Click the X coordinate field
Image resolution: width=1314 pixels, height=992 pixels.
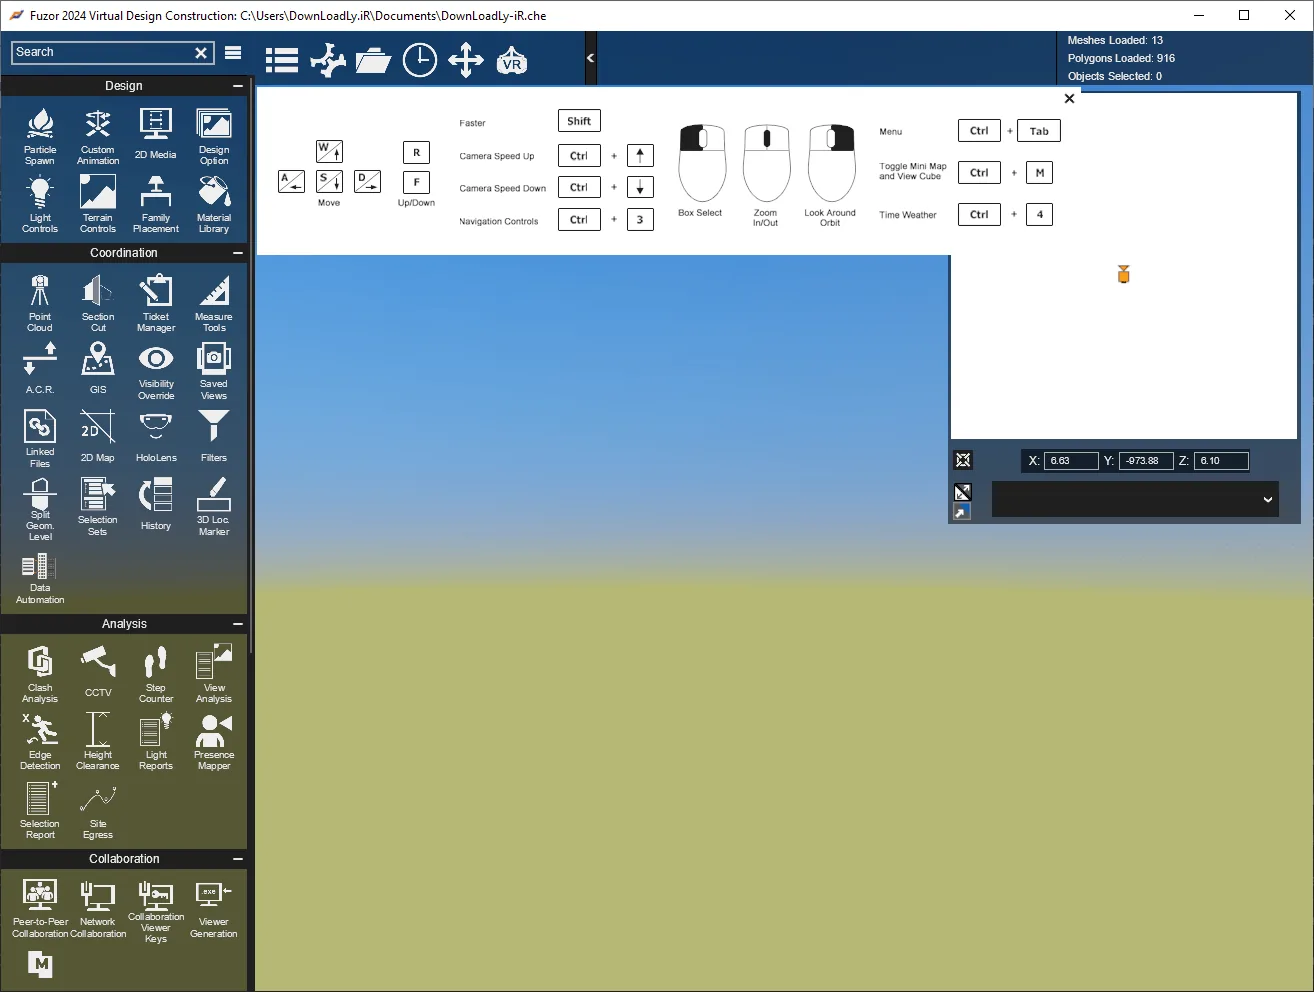click(1072, 461)
